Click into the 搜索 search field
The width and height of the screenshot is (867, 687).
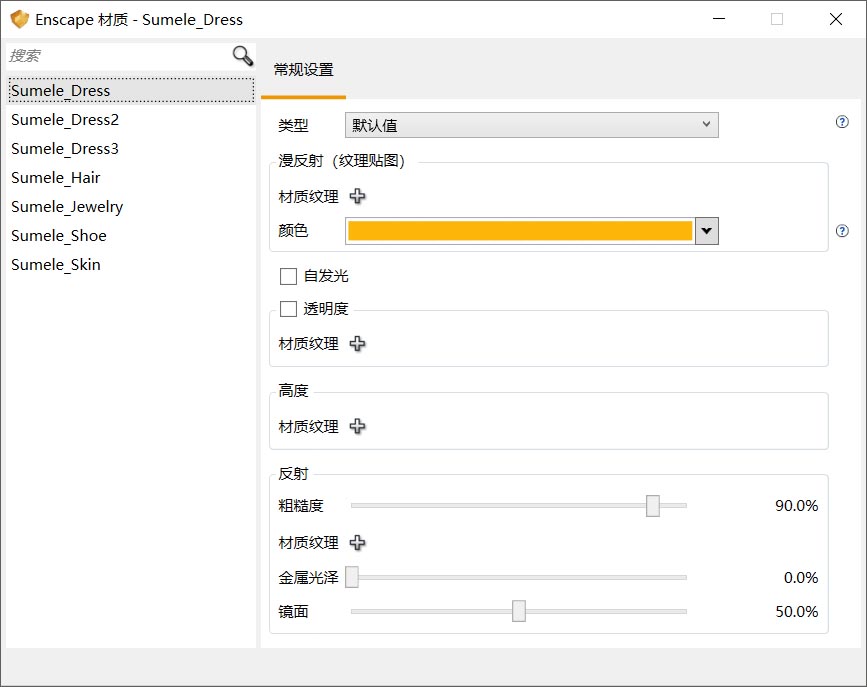click(115, 56)
